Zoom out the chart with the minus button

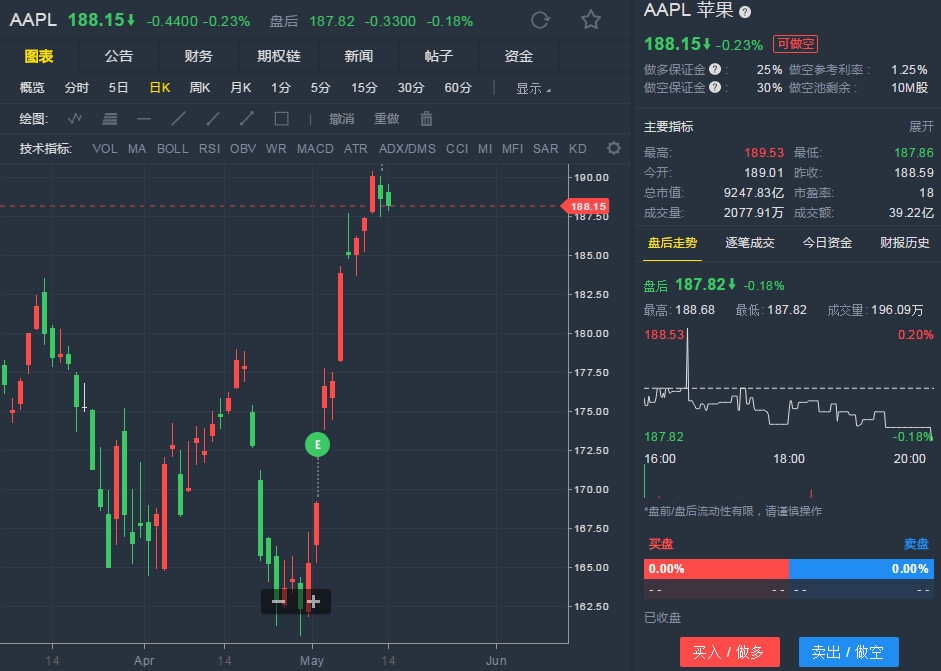coord(278,601)
